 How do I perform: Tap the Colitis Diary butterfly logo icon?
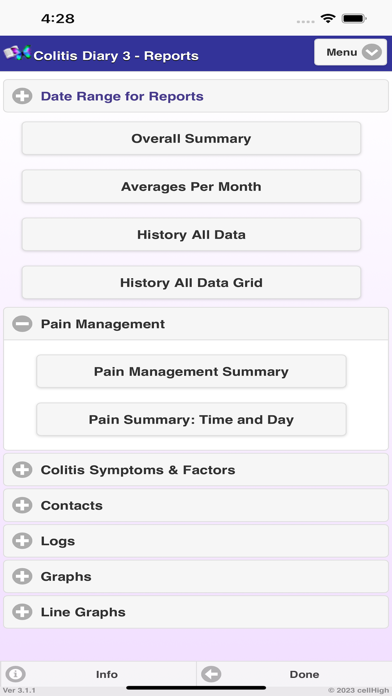point(17,53)
